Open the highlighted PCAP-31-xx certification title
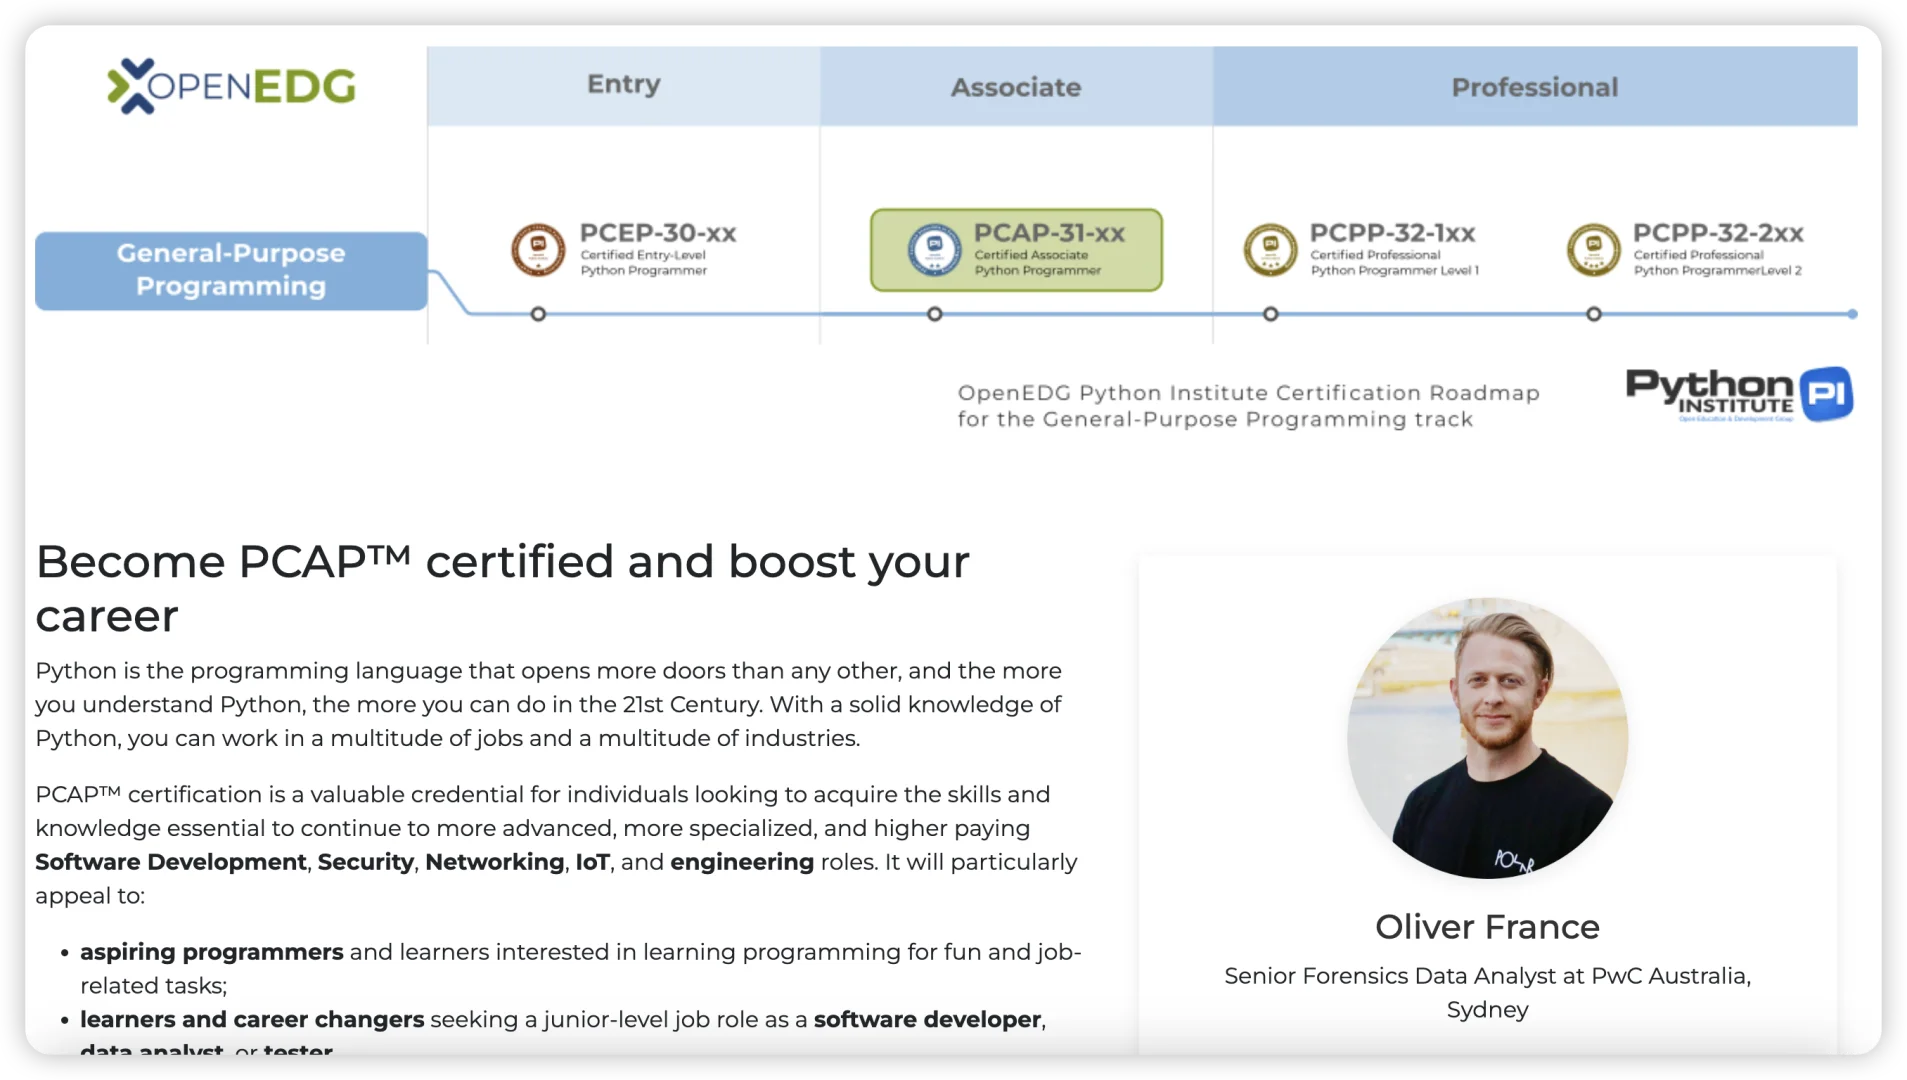Viewport: 1907px width, 1080px height. pos(1050,233)
